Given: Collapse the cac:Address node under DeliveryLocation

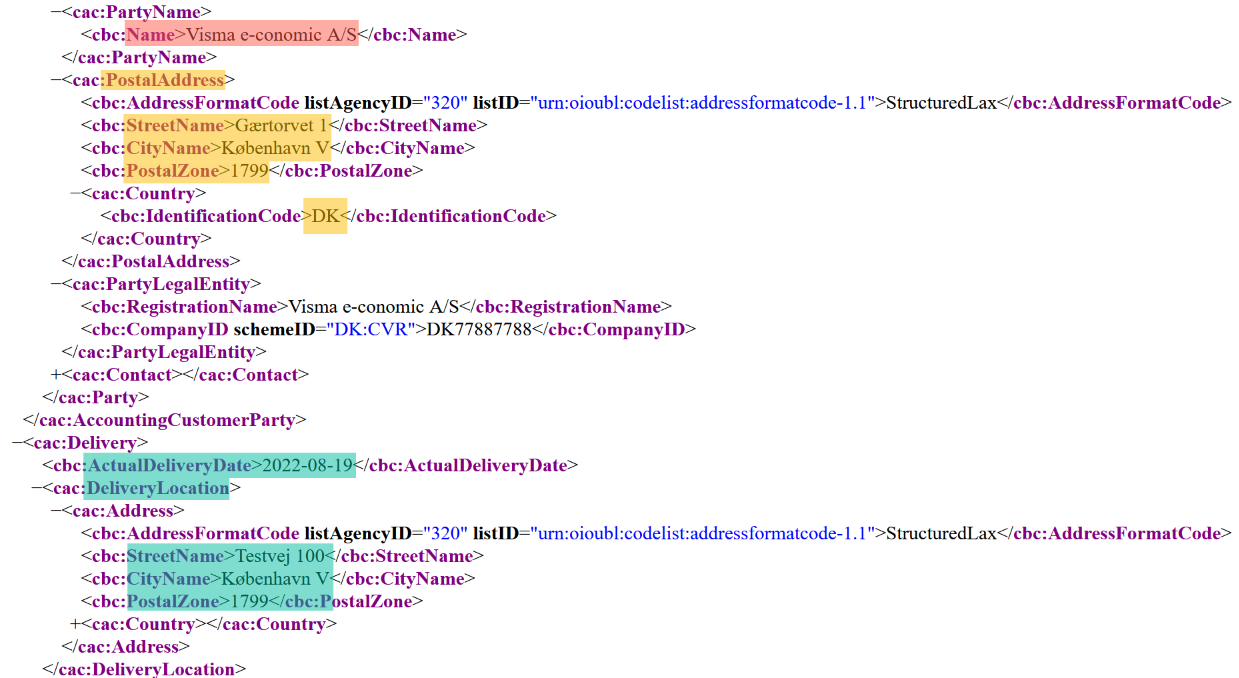Looking at the screenshot, I should 56,511.
